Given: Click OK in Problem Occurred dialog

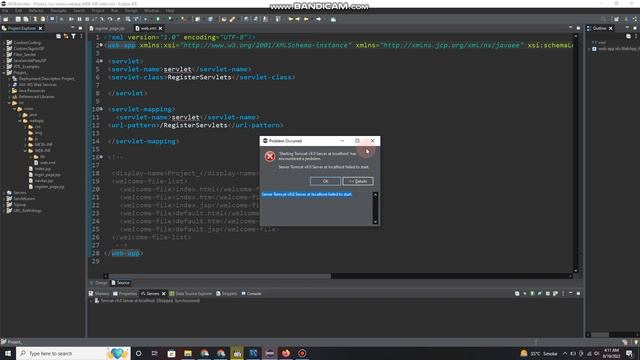Looking at the screenshot, I should click(325, 181).
